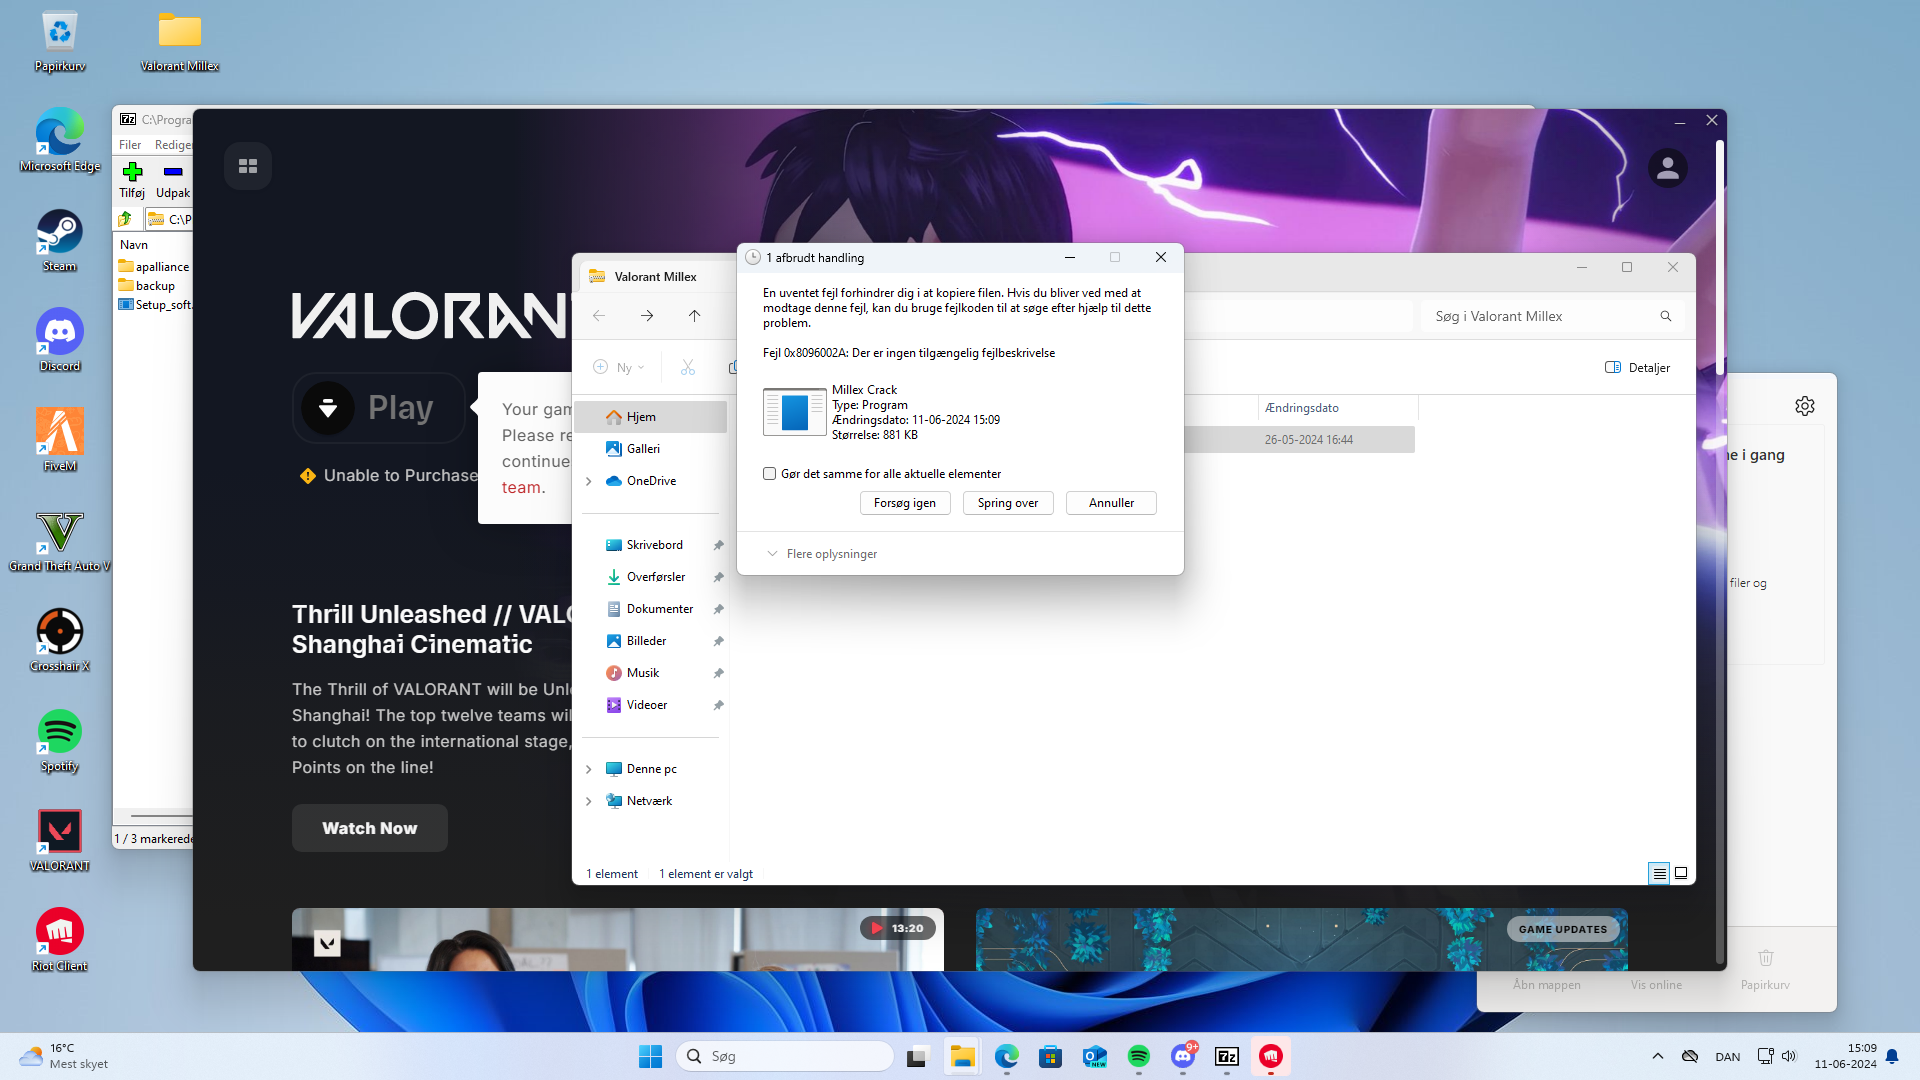Click the Watch Now button
The image size is (1920, 1080).
370,828
